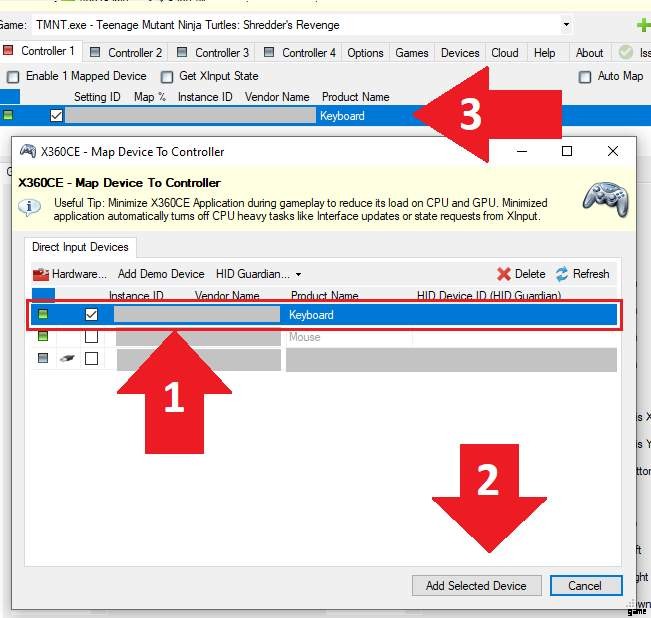Viewport: 651px width, 618px height.
Task: Click the Controller 3 tab status icon
Action: (182, 52)
